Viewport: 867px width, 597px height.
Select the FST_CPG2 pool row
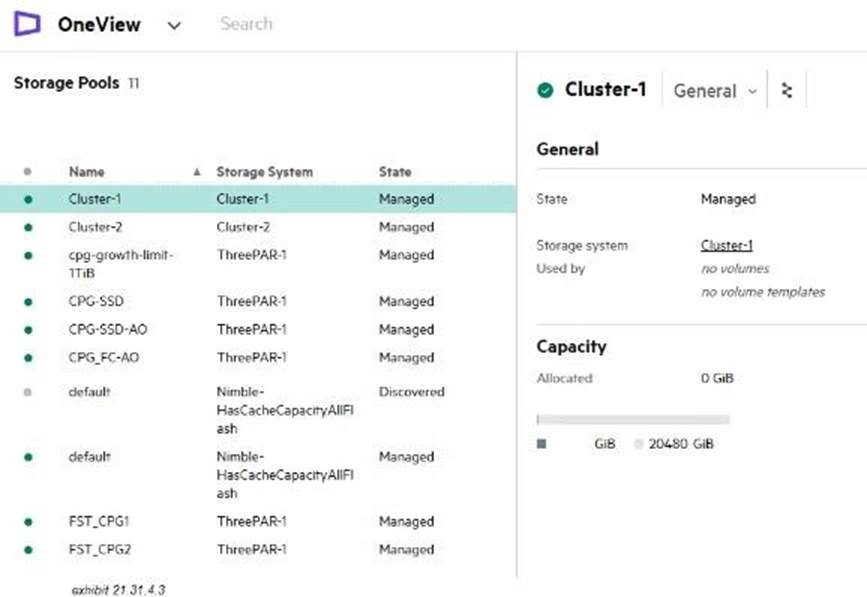click(x=258, y=549)
